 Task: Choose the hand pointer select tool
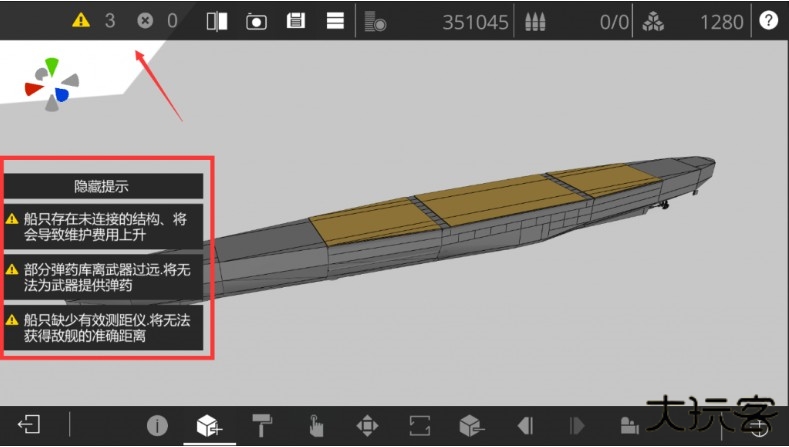[315, 425]
